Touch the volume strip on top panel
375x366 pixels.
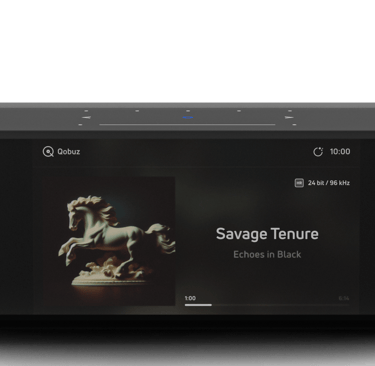tap(187, 124)
